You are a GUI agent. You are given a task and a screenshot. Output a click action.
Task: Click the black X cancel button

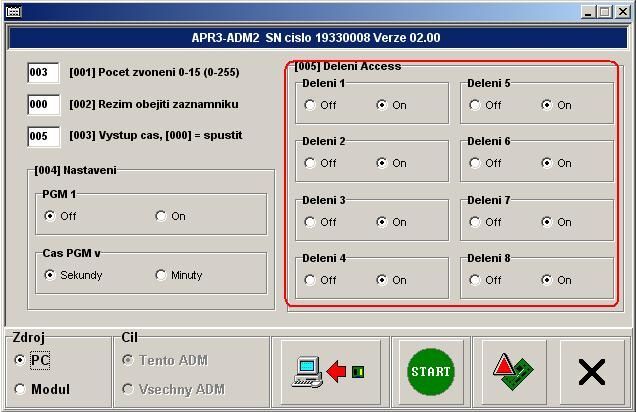592,372
